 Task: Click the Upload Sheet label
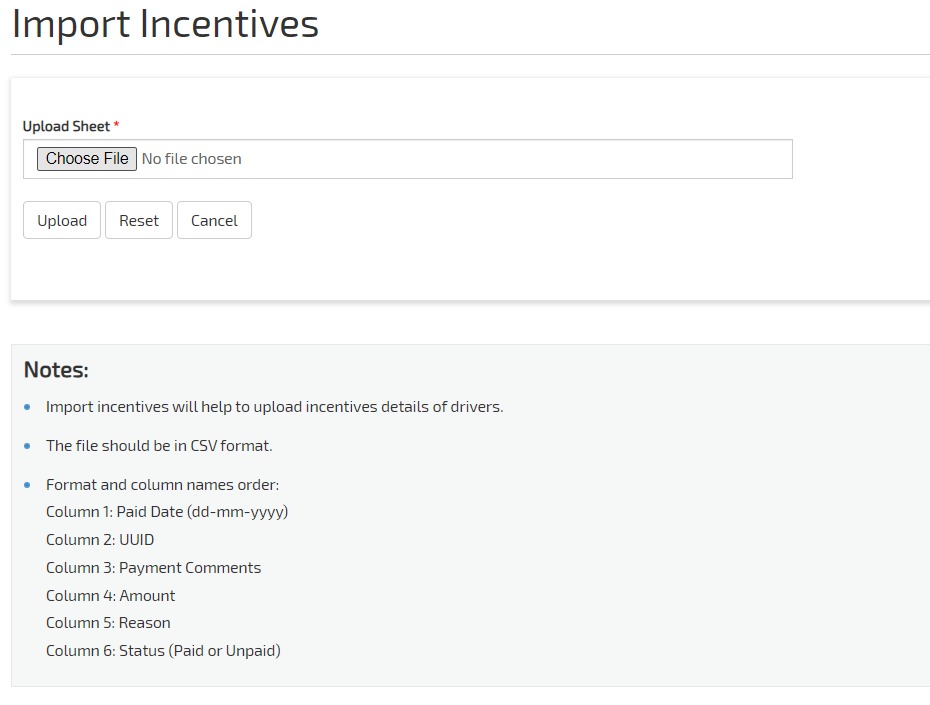coord(66,126)
